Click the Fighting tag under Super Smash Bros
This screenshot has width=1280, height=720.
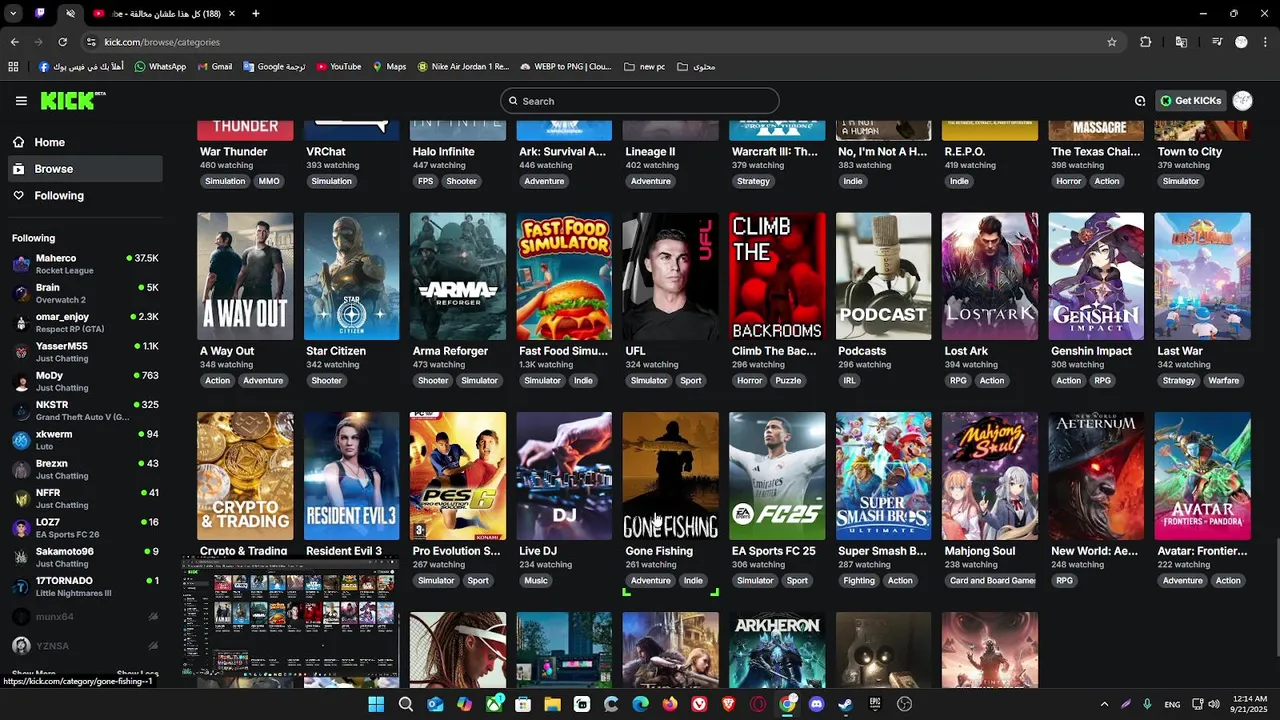tap(859, 581)
